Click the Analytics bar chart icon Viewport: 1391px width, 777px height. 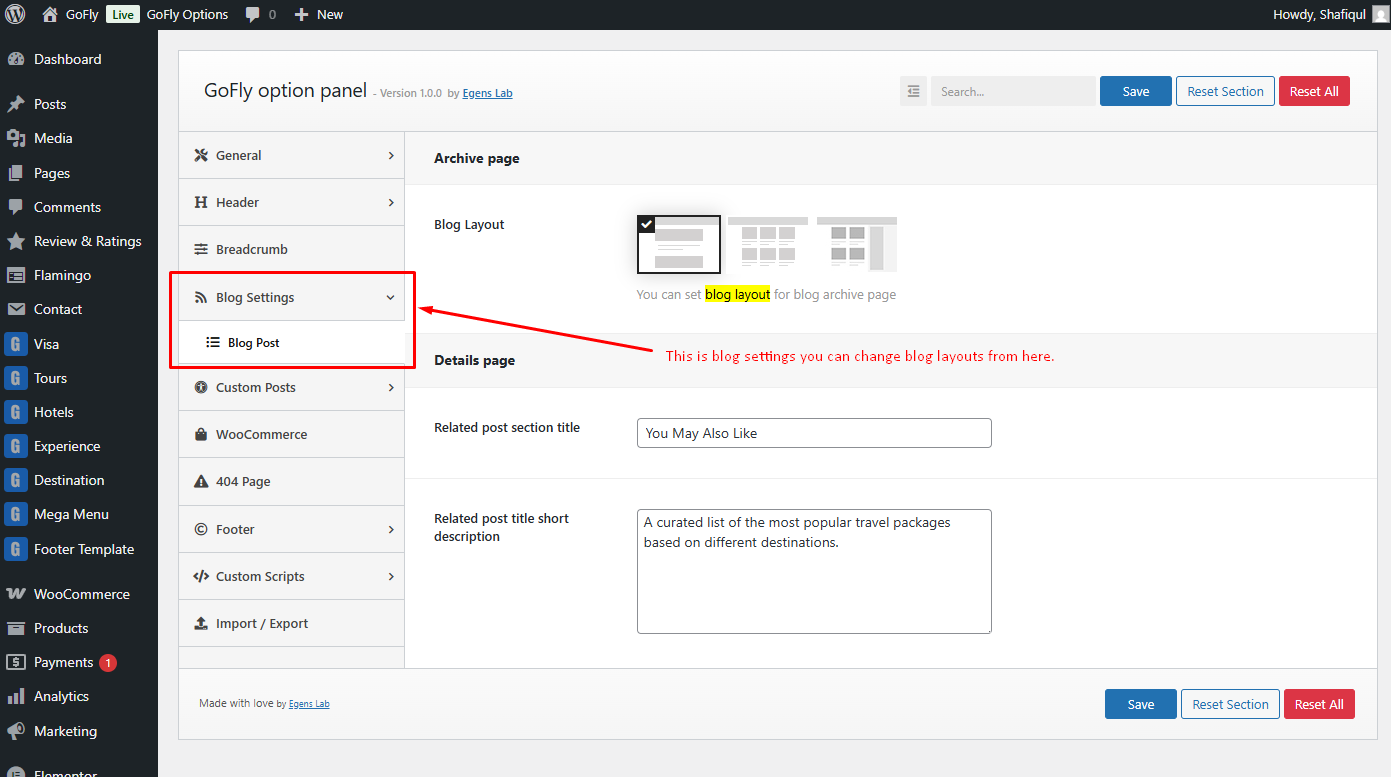click(16, 696)
